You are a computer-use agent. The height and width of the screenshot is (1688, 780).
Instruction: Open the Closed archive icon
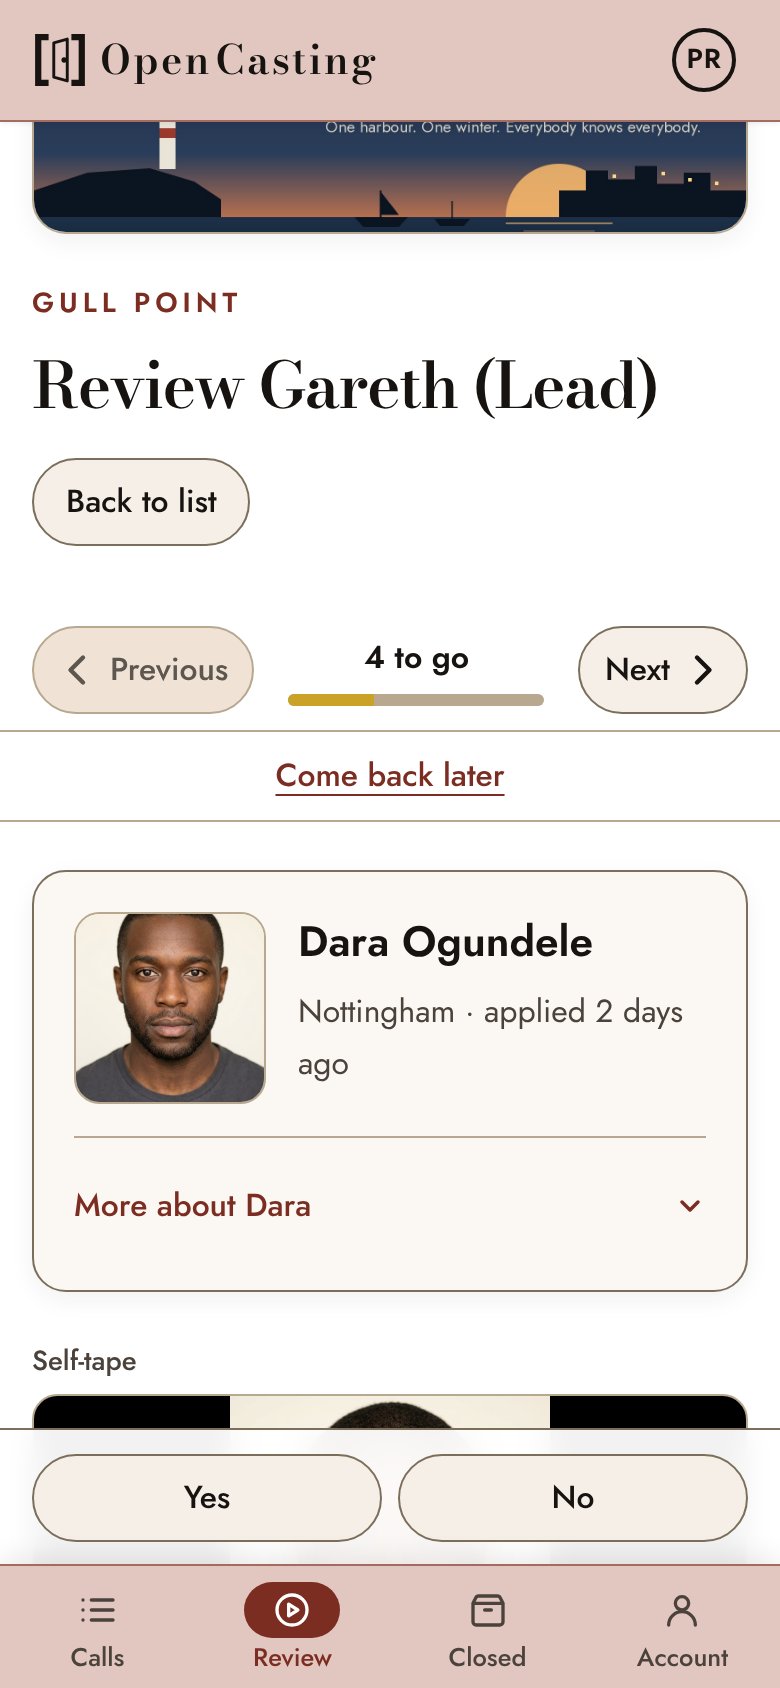(x=487, y=1610)
